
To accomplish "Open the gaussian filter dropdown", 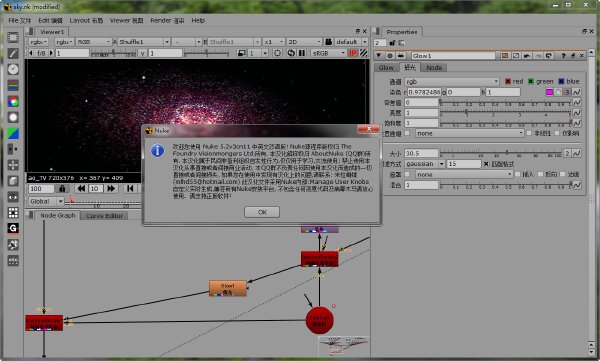I will coord(425,164).
